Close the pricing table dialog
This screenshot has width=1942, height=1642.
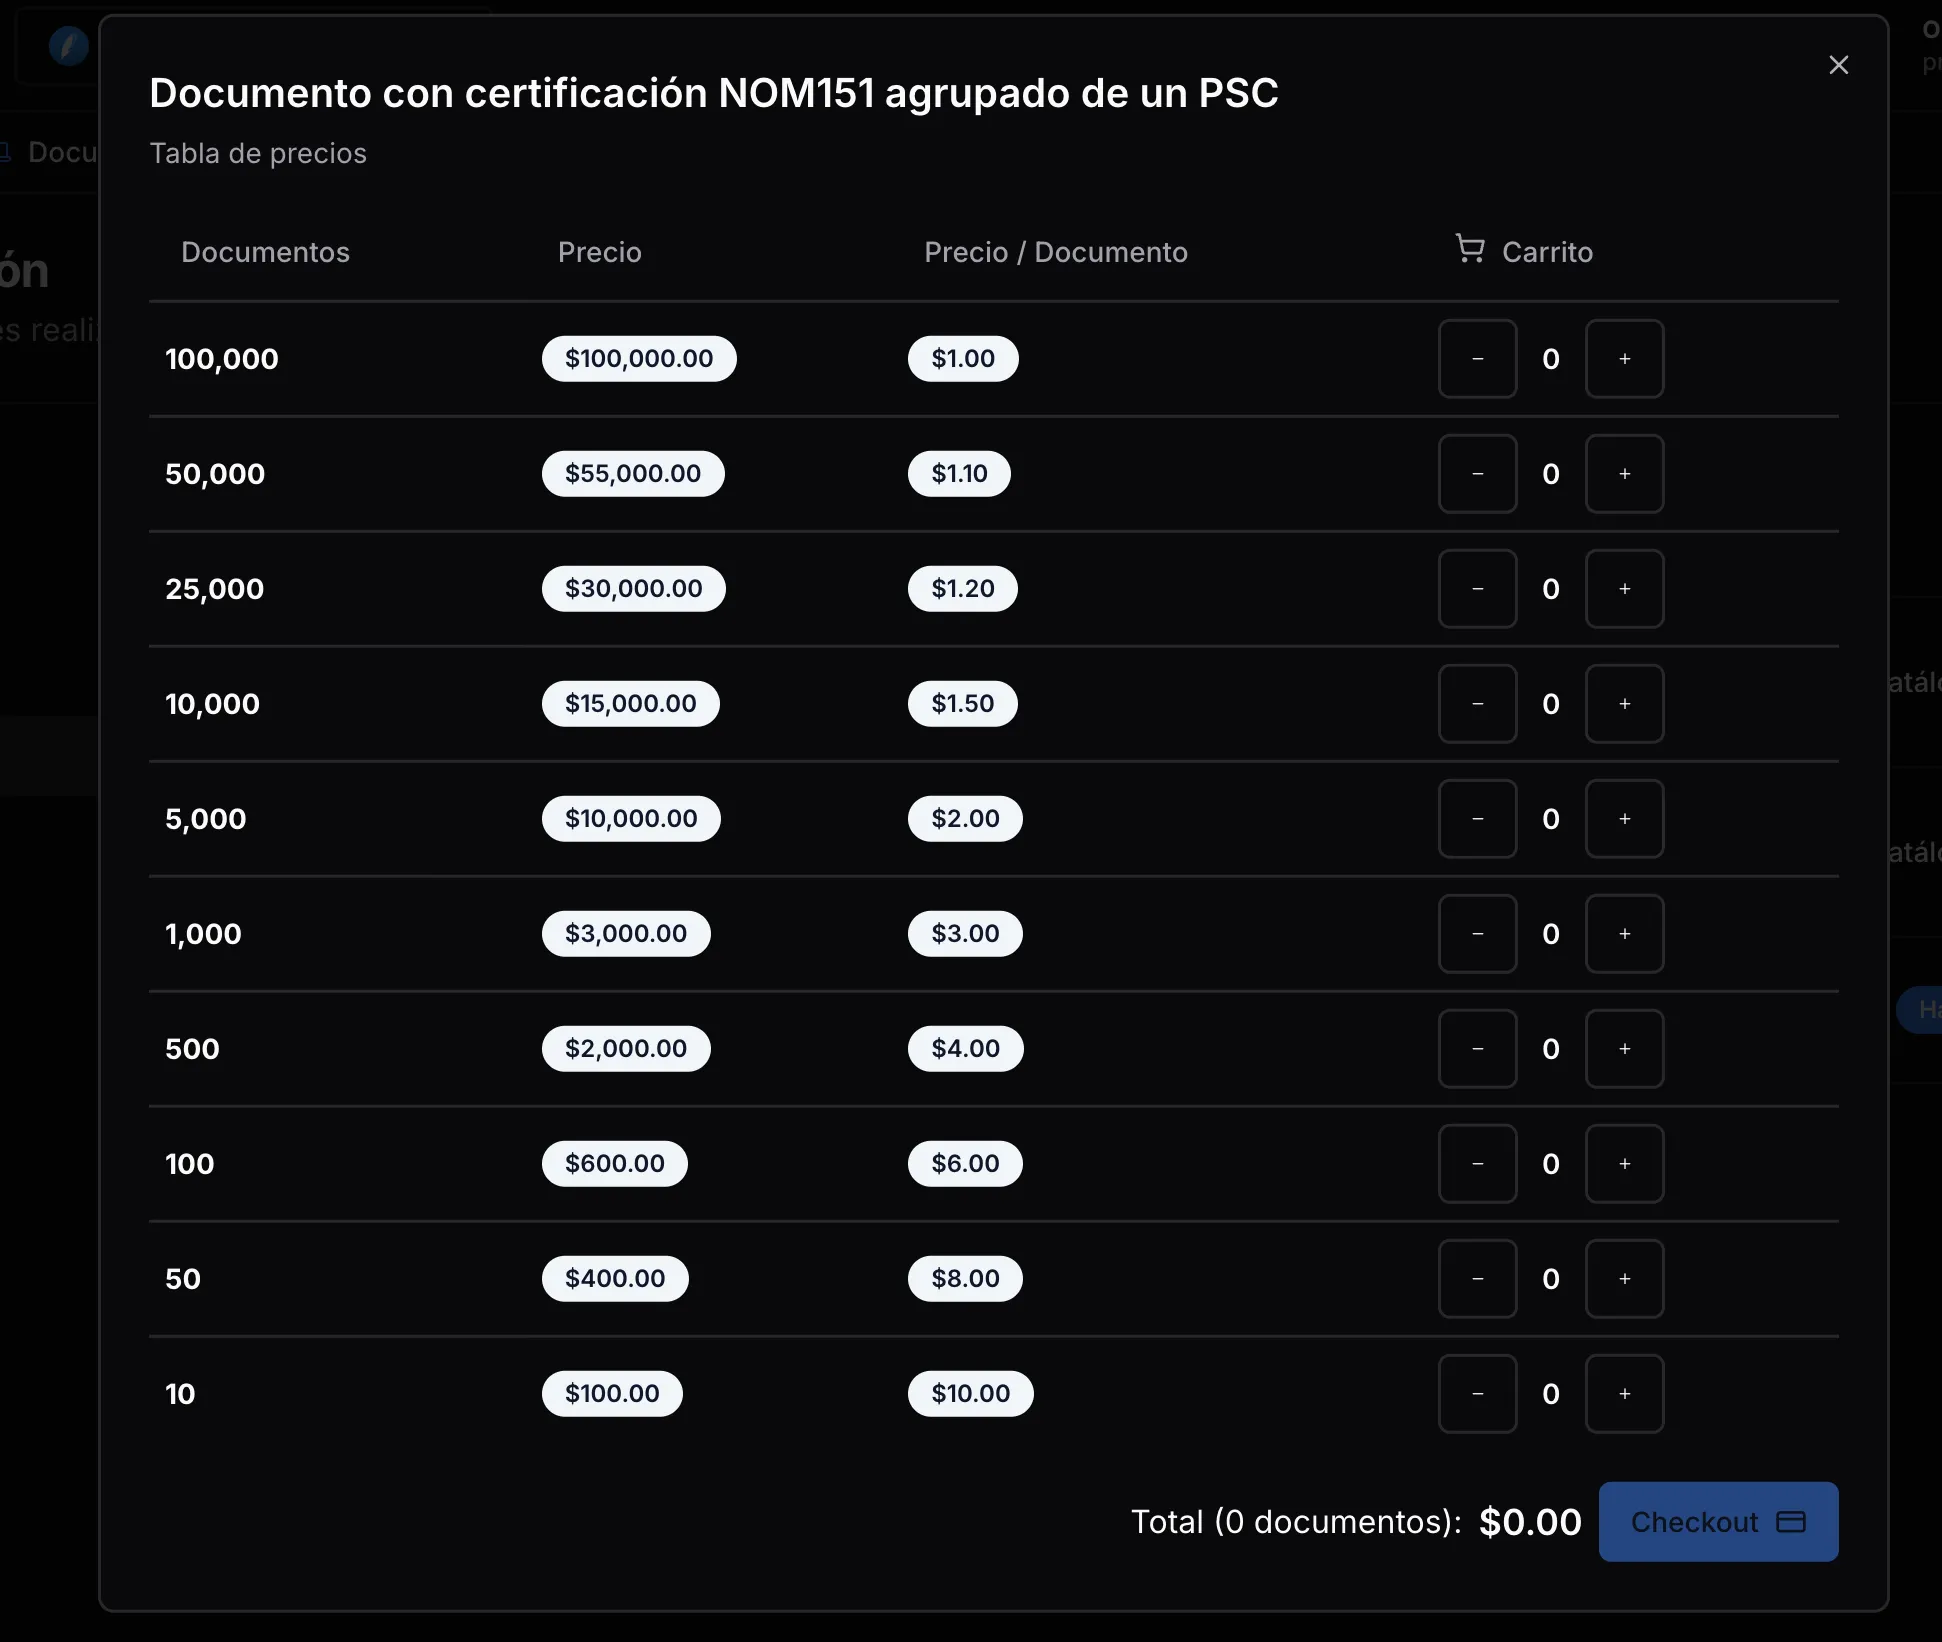pos(1838,65)
